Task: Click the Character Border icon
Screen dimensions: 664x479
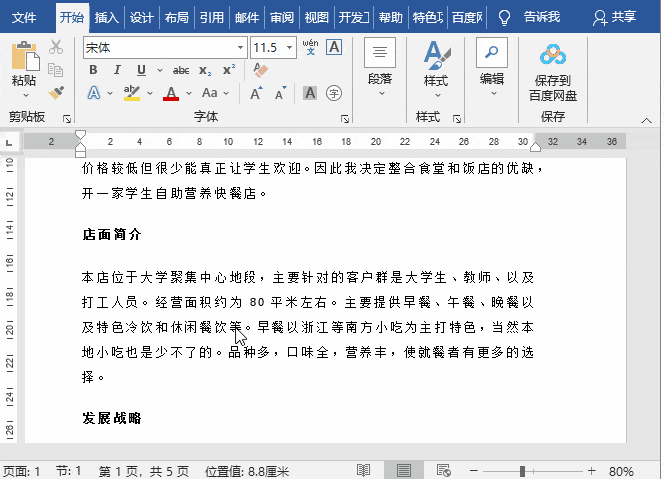Action: click(x=334, y=47)
